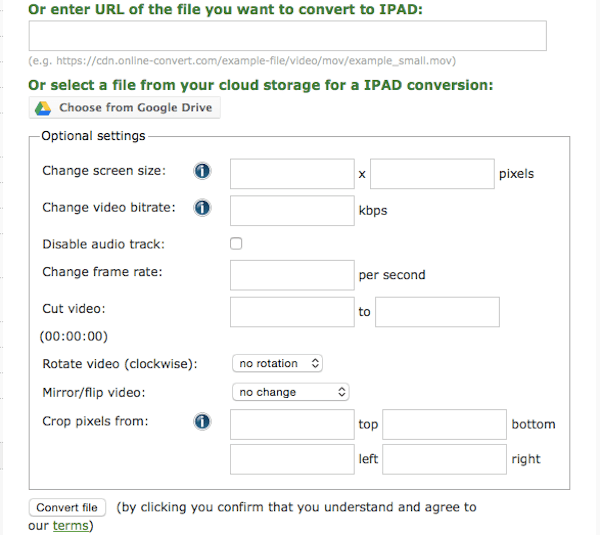Click the Cut video end time field
The width and height of the screenshot is (600, 535).
[x=437, y=312]
